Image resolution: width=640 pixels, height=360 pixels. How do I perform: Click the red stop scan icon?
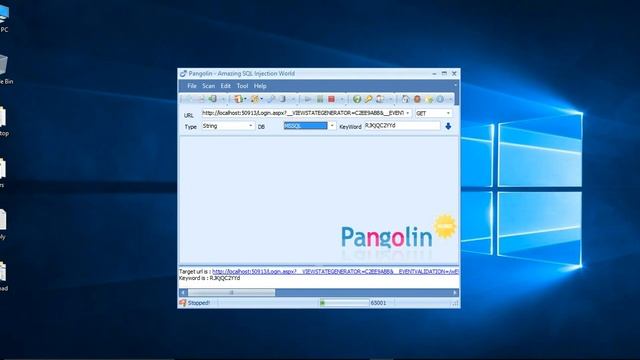(331, 99)
